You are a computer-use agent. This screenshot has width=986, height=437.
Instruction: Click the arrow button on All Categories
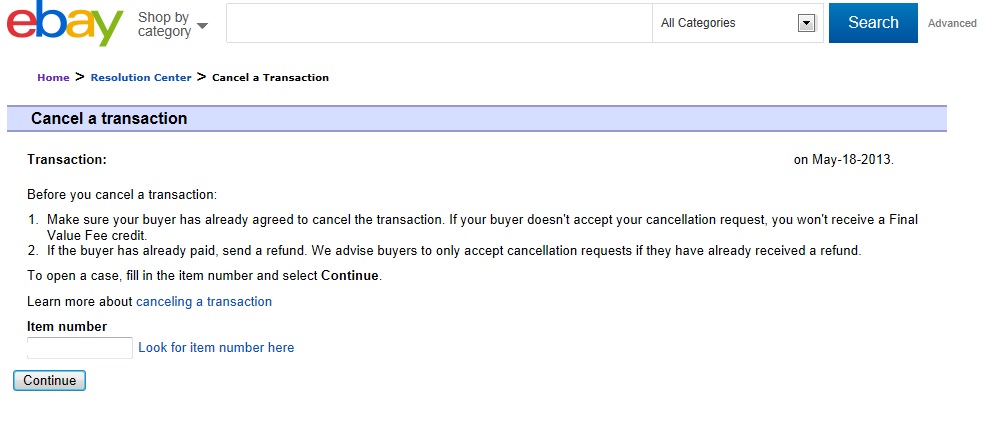(x=806, y=23)
